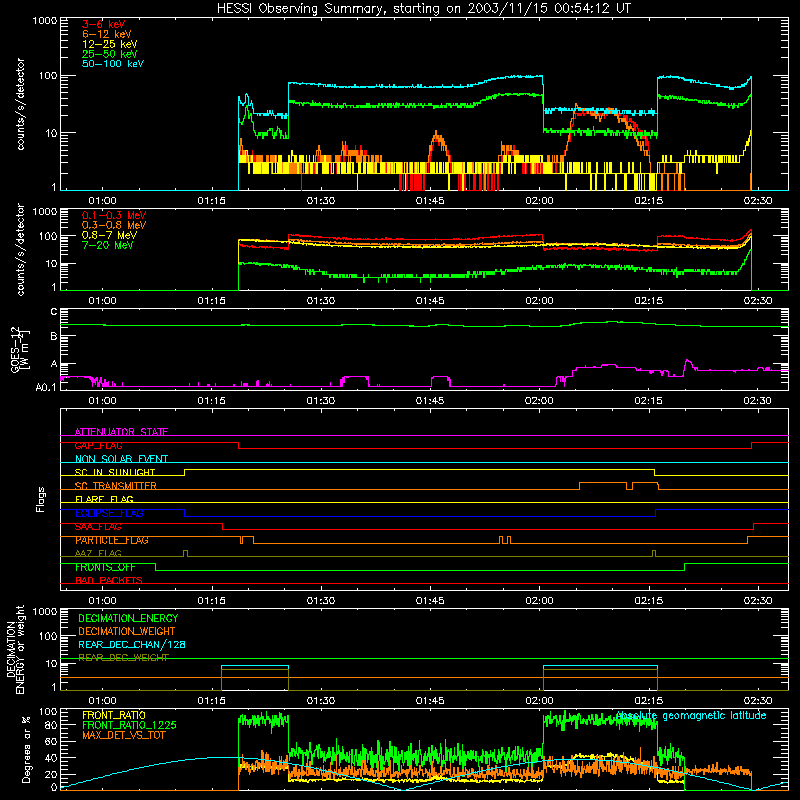Image resolution: width=800 pixels, height=800 pixels.
Task: Choose the ECLIPSE_FLAG label
Action: click(109, 513)
